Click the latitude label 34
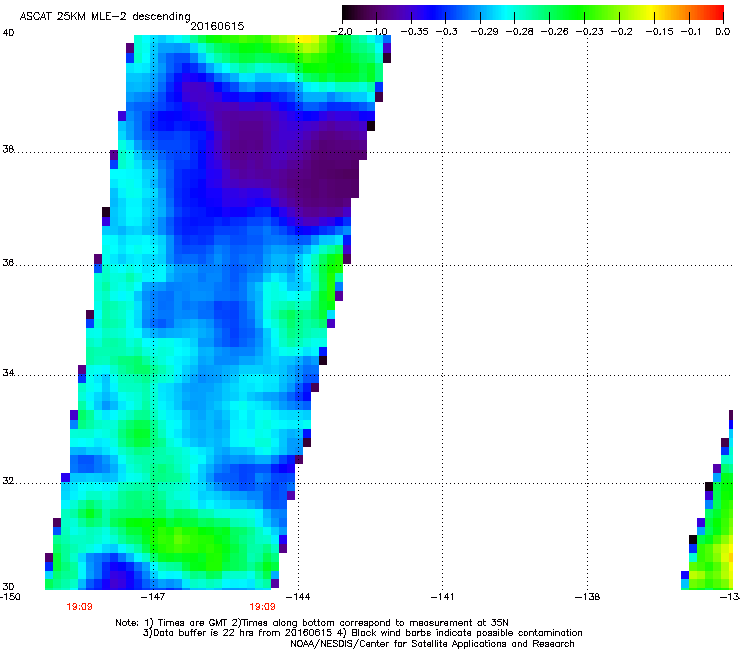740x650 pixels. [8, 373]
